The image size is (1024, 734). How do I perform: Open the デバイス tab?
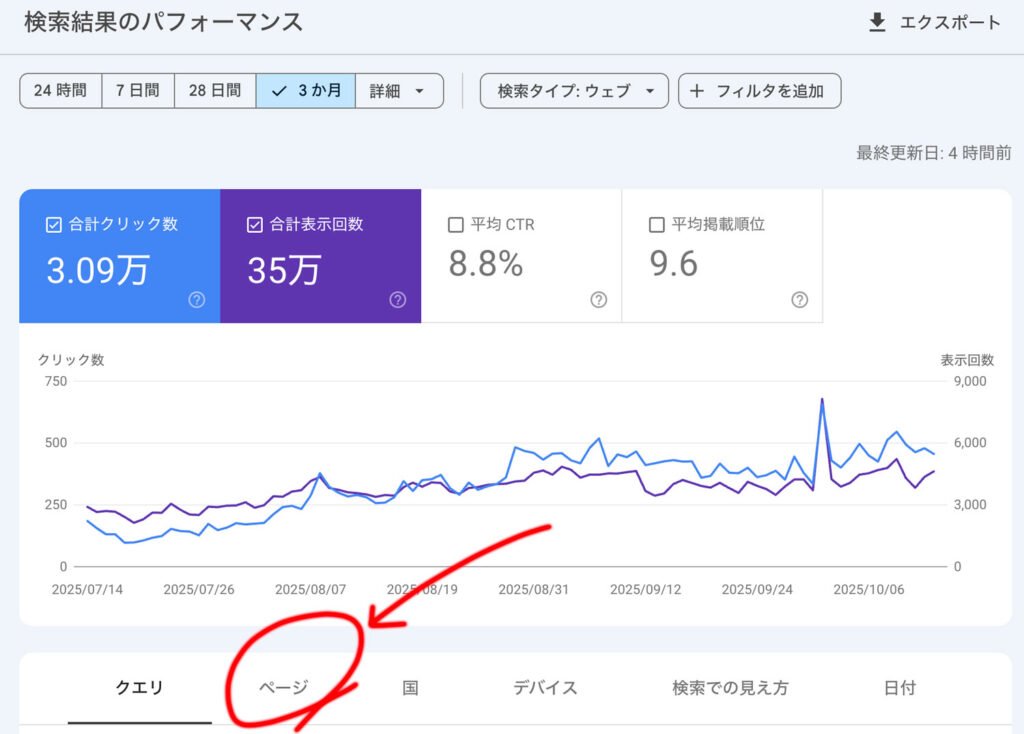pos(543,687)
